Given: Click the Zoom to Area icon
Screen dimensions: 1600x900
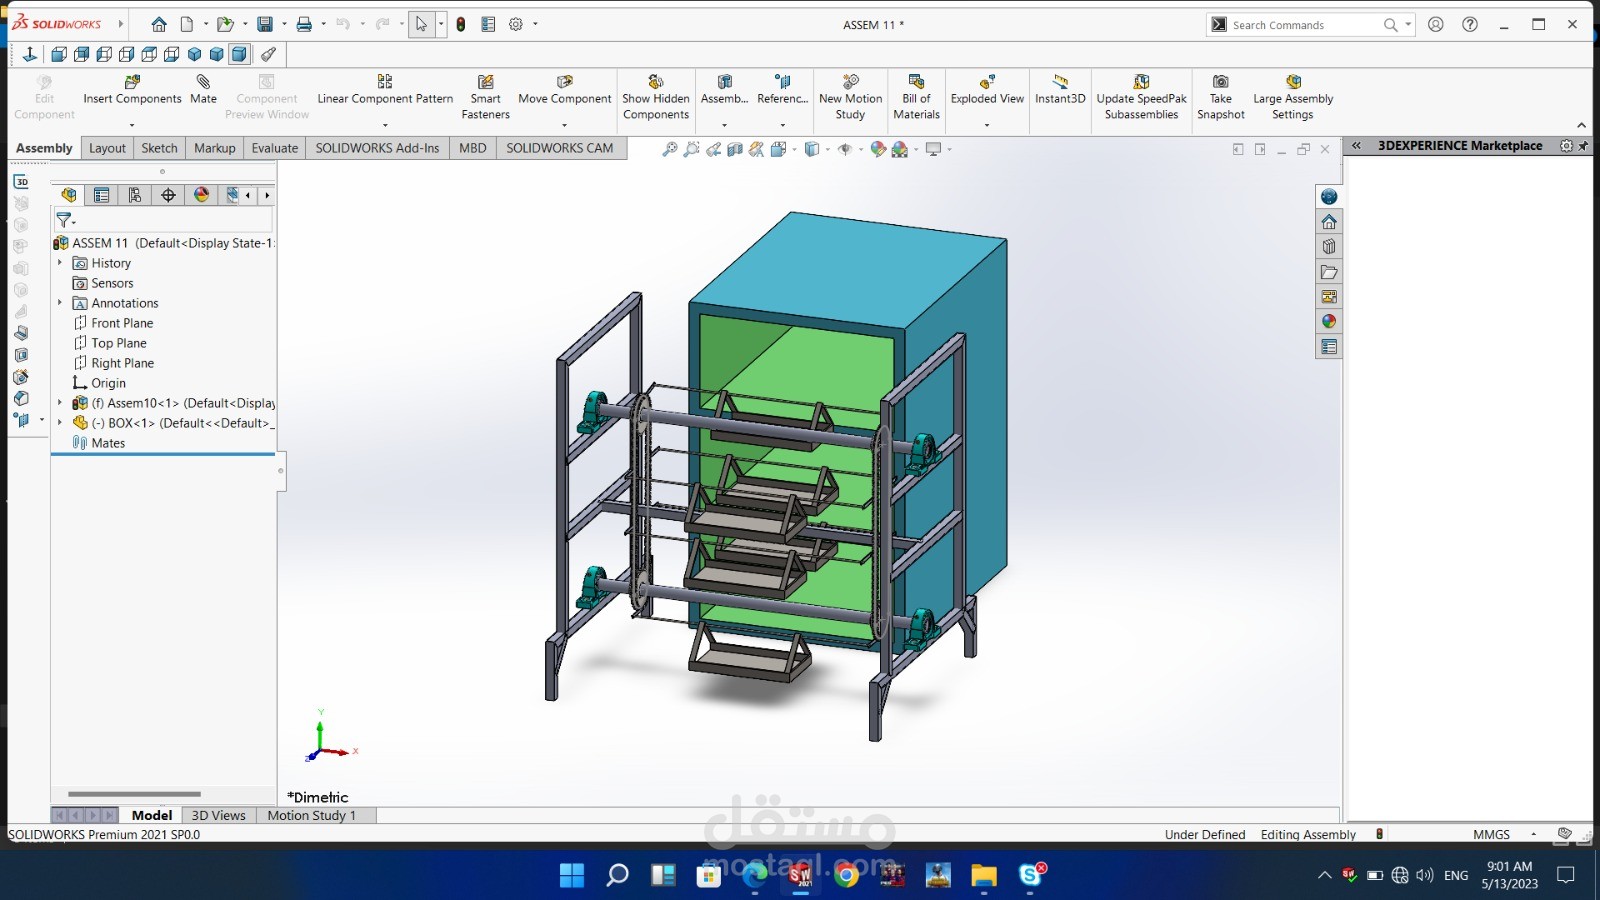Looking at the screenshot, I should (x=691, y=149).
